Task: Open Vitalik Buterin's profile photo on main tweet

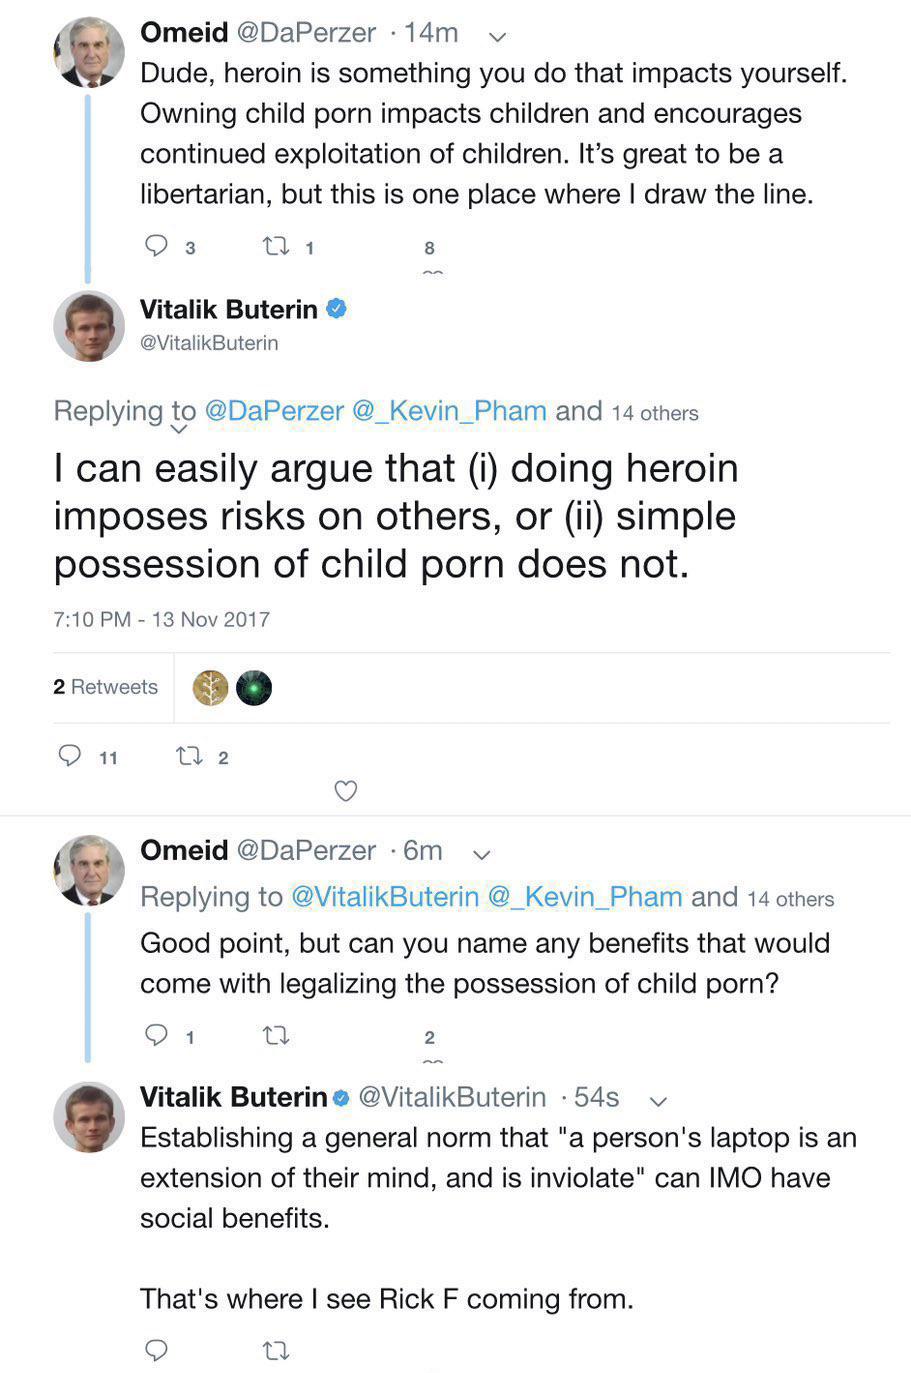Action: (88, 326)
